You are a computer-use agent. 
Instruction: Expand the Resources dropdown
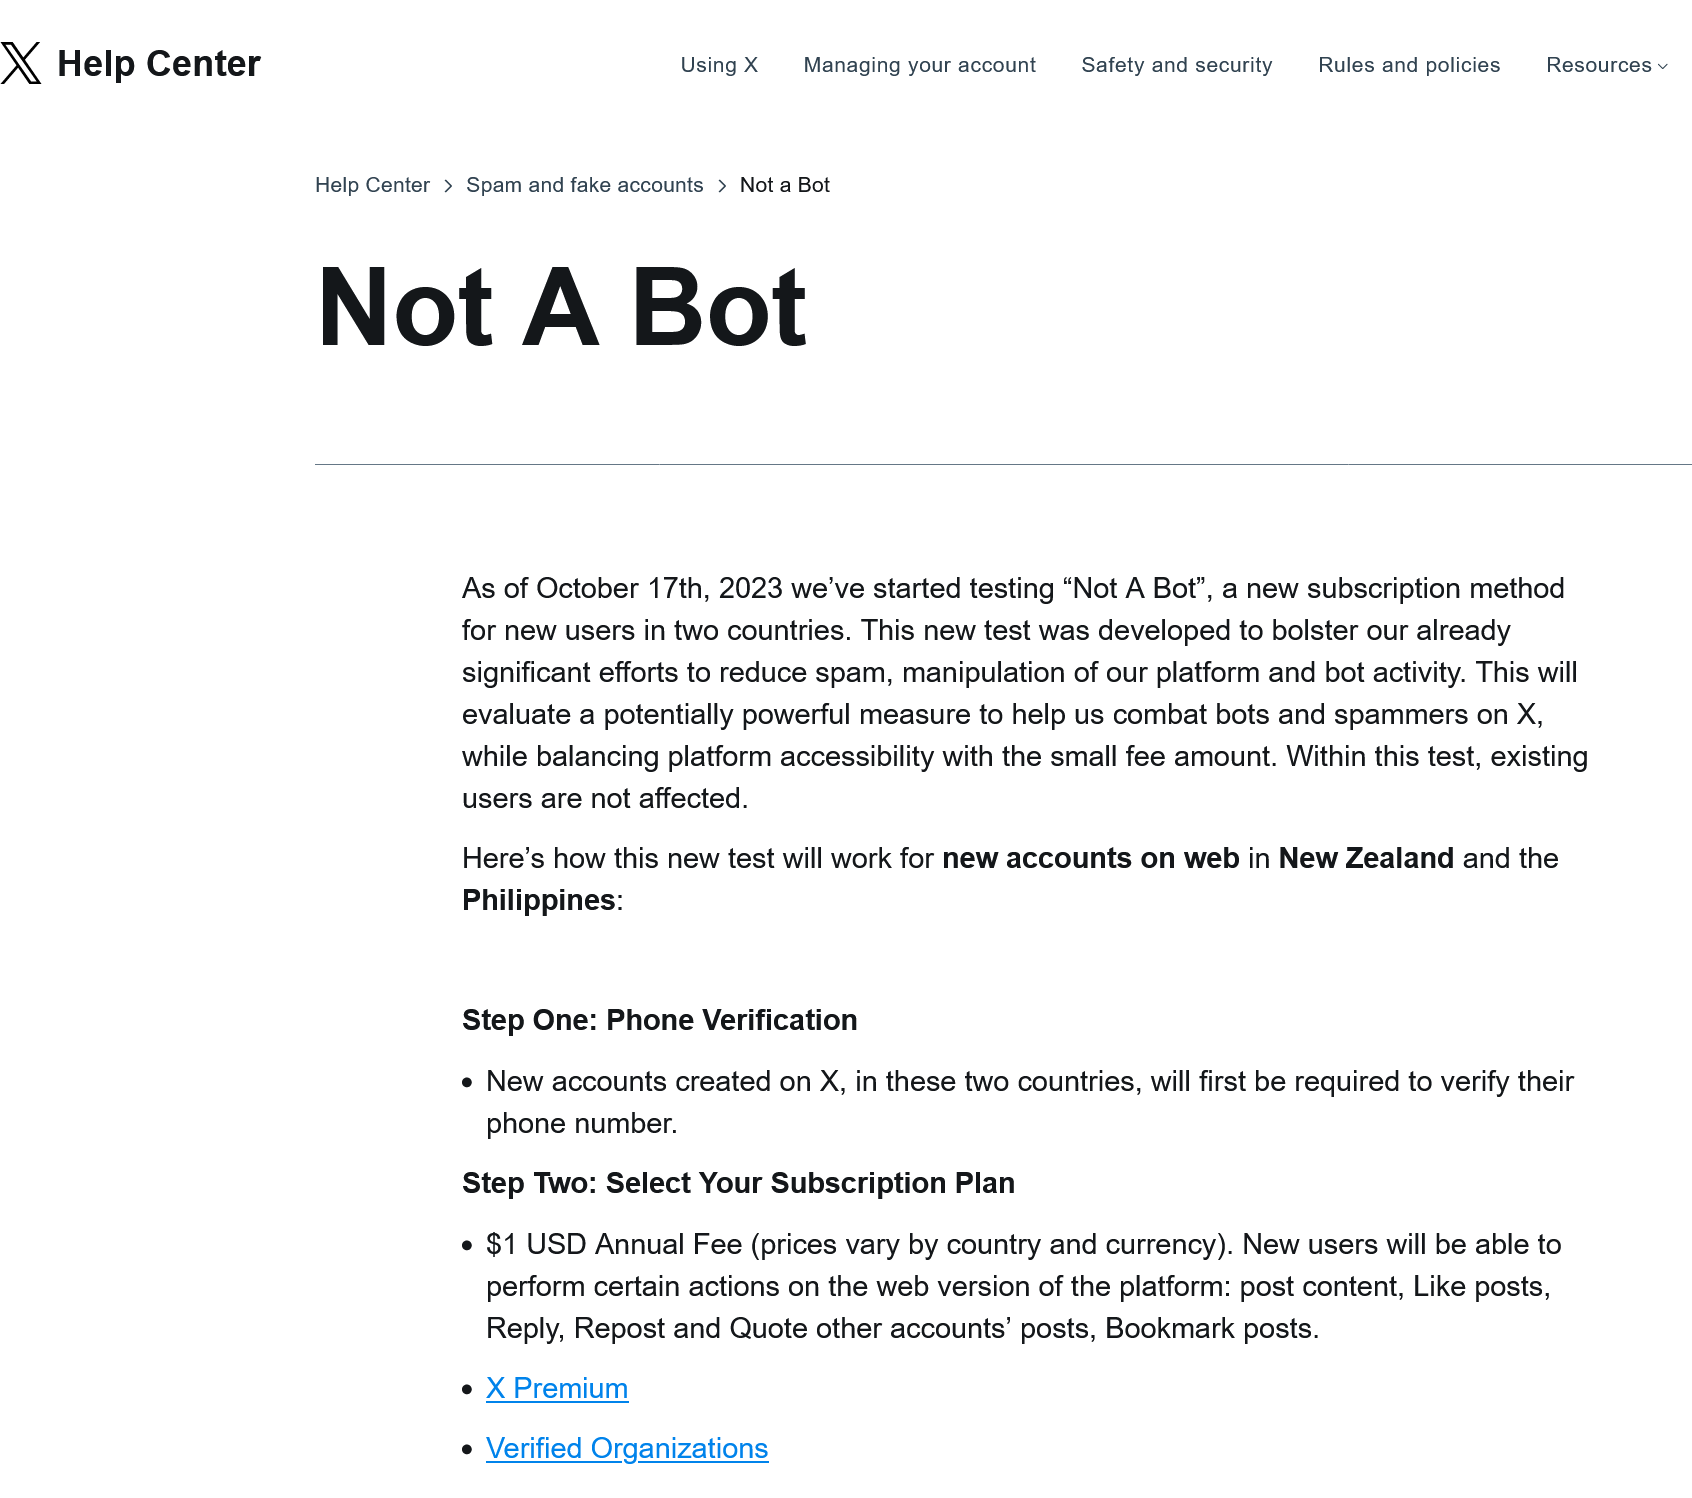(1598, 65)
